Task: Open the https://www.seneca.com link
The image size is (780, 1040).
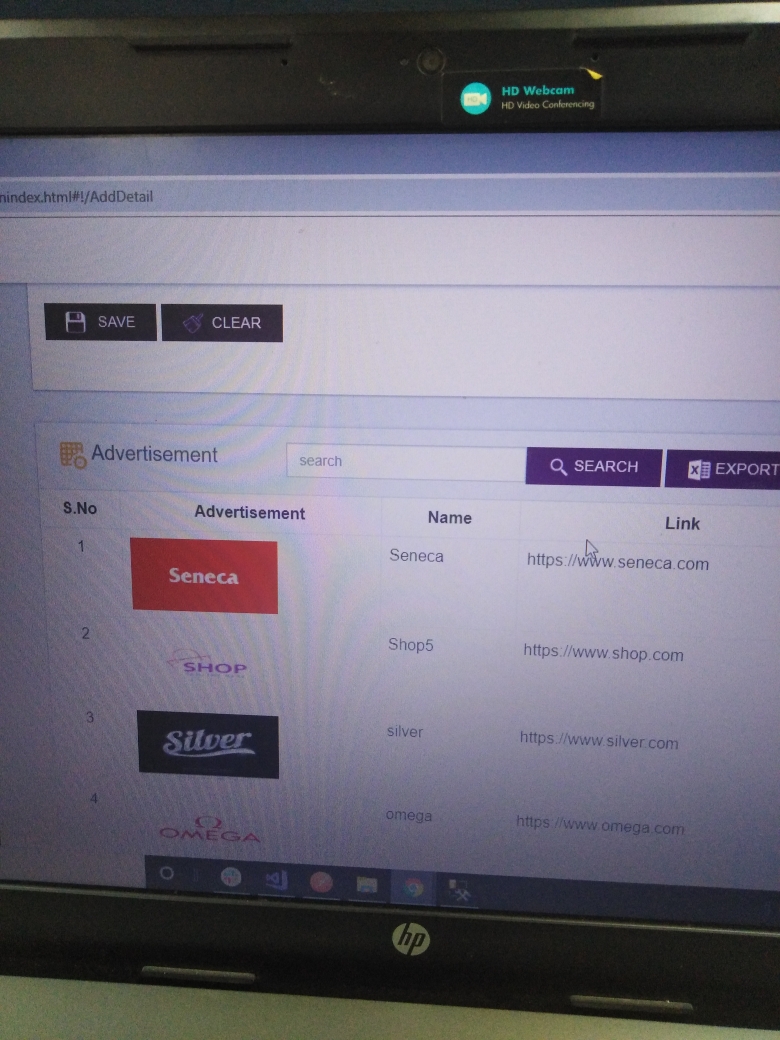Action: [x=617, y=562]
